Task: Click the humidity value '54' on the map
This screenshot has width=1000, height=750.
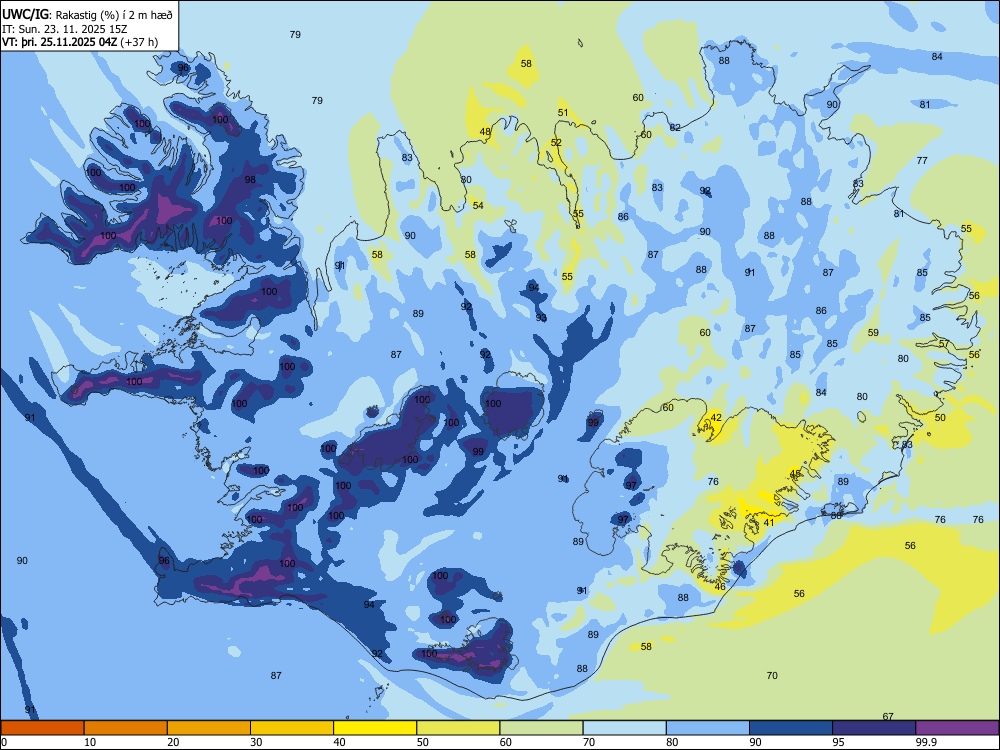Action: tap(478, 205)
